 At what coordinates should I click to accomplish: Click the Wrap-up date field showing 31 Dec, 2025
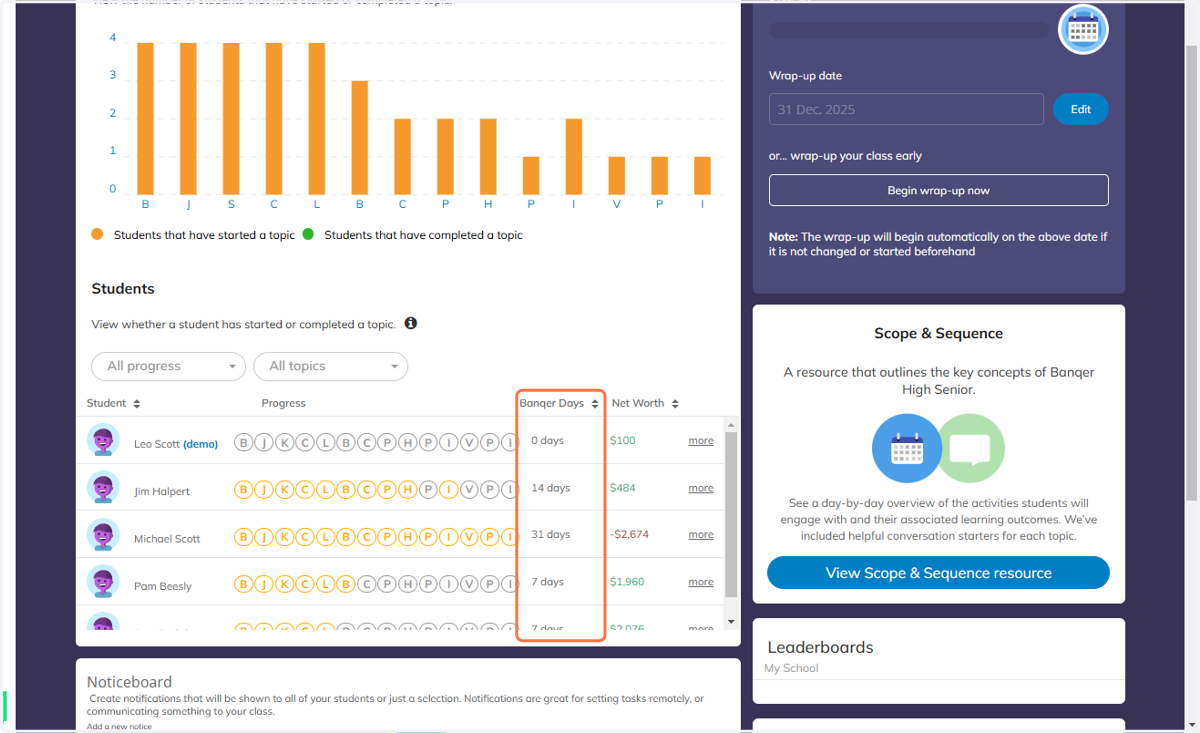coord(906,109)
